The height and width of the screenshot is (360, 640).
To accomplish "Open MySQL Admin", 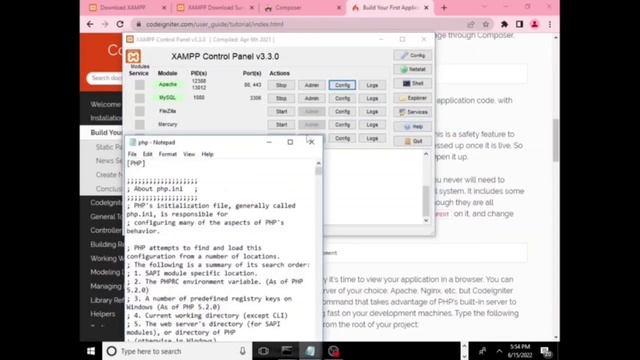I will click(311, 98).
